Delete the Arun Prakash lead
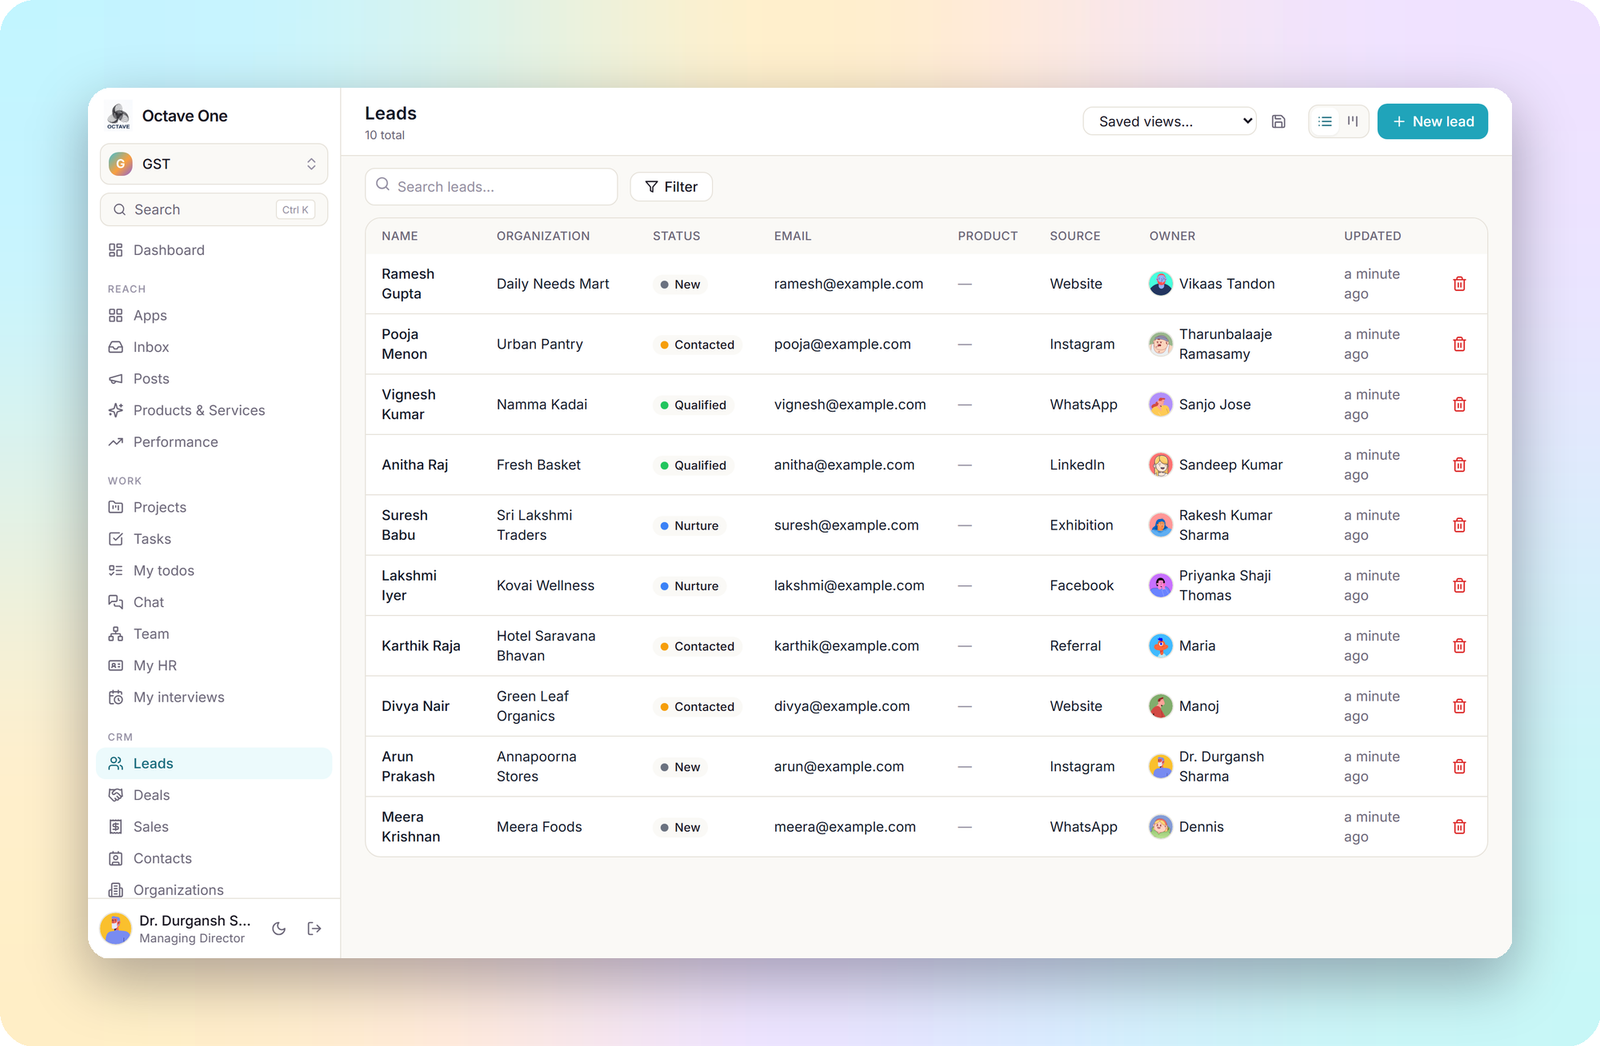Image resolution: width=1600 pixels, height=1046 pixels. 1459,767
